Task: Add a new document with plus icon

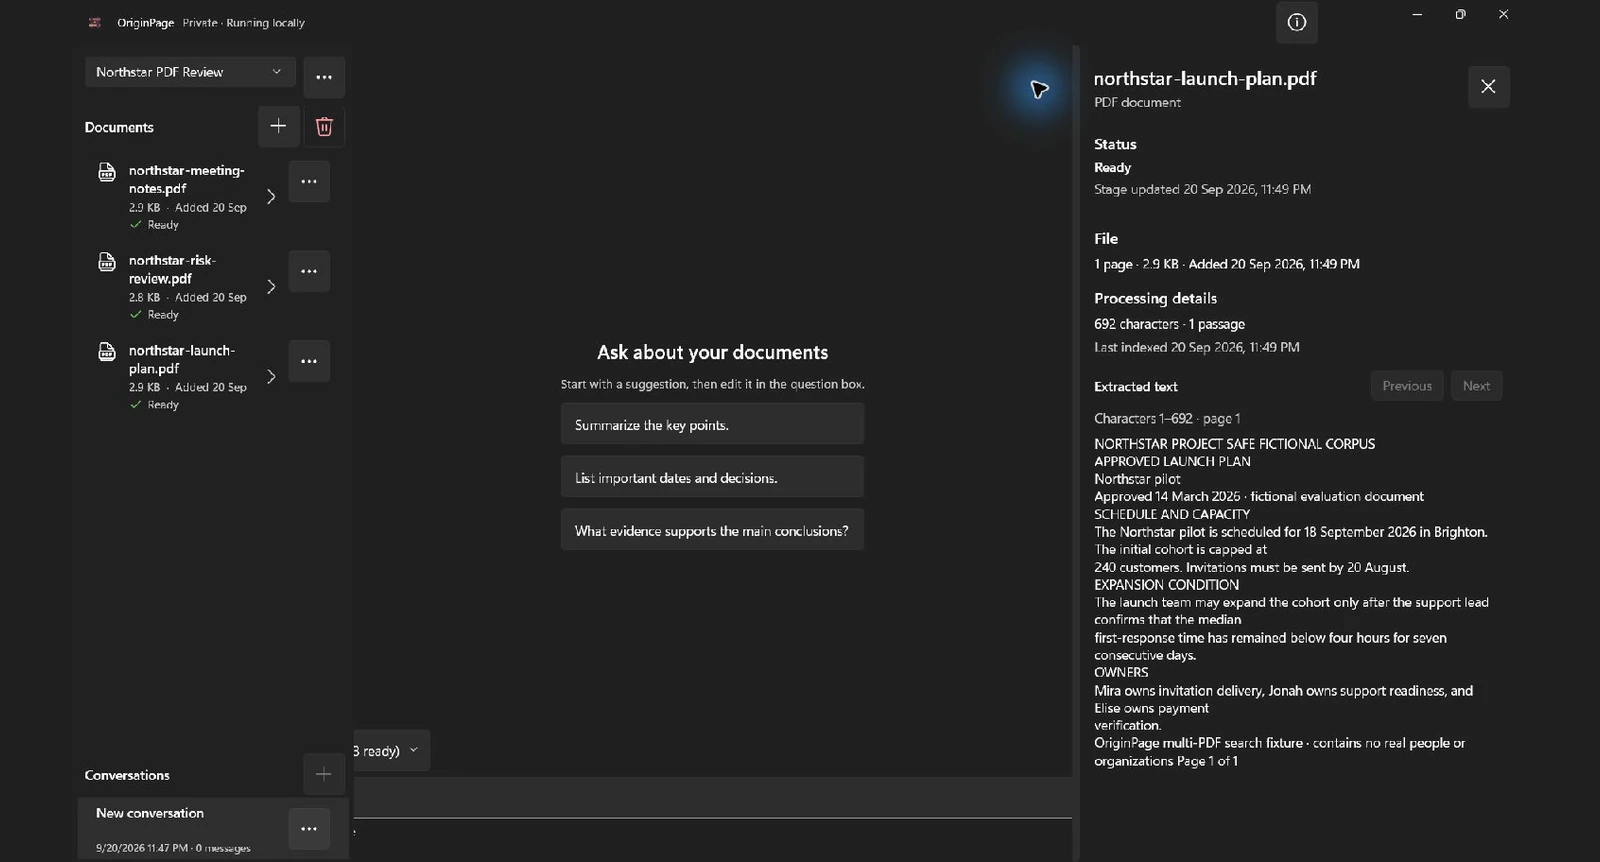Action: click(278, 126)
